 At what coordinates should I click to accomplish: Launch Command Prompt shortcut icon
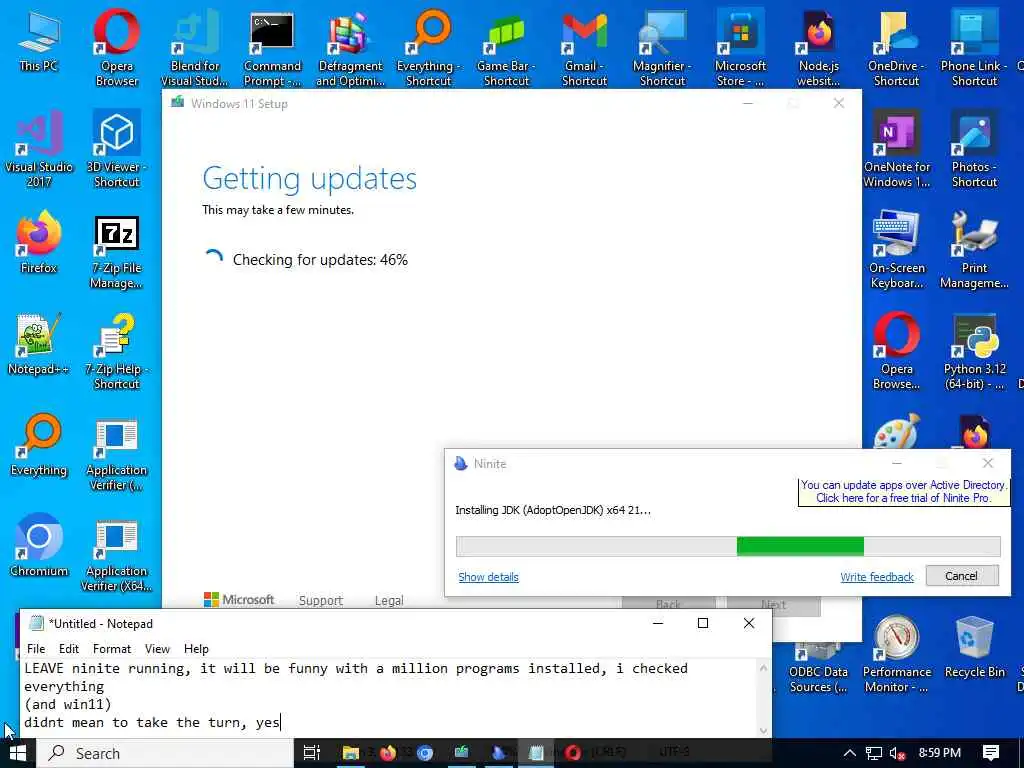click(272, 48)
